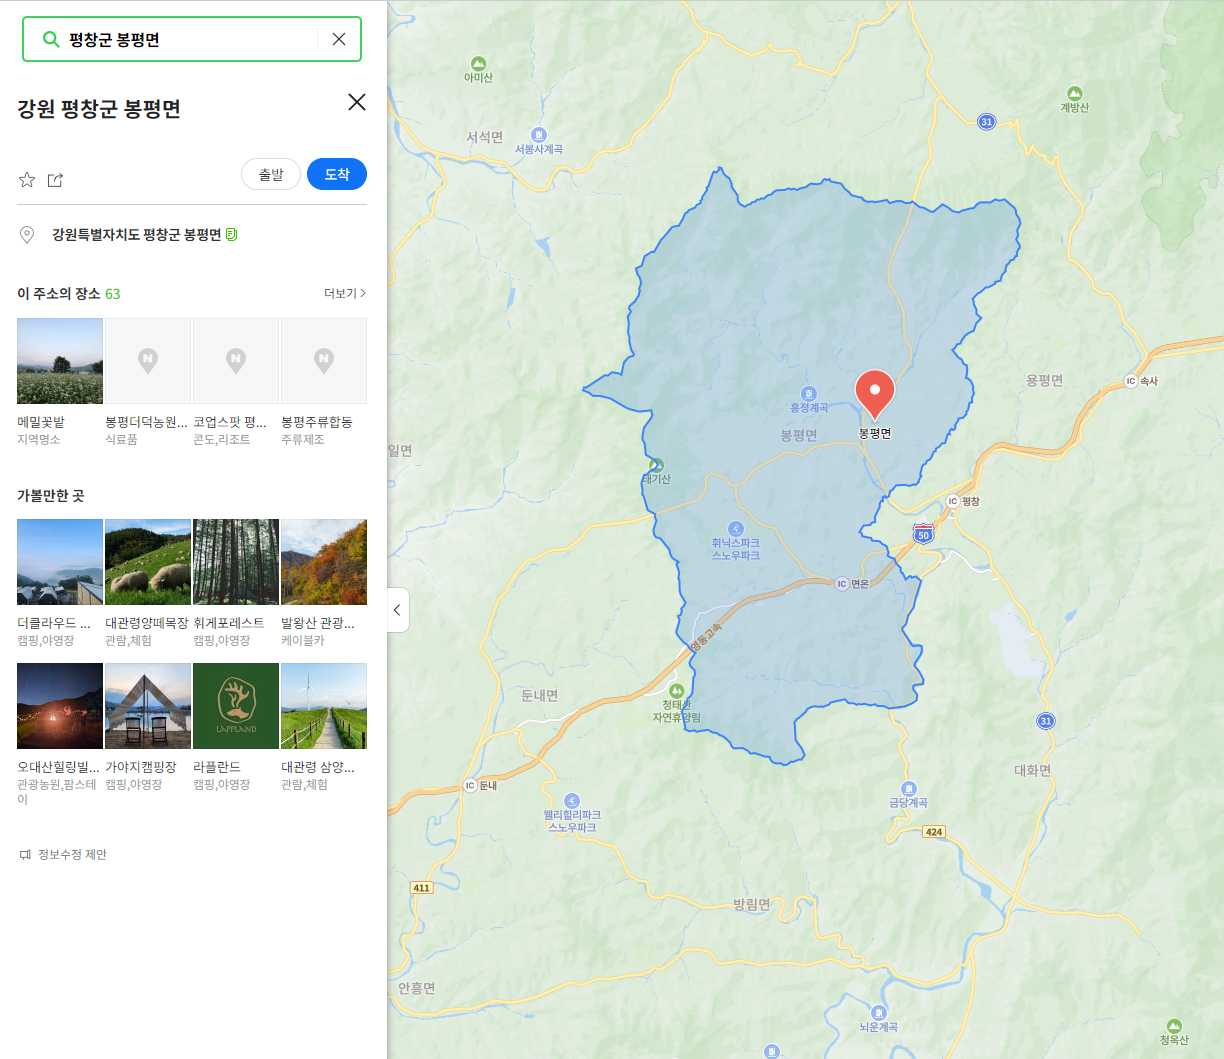
Task: Click the 흥정계곡 map marker
Action: pyautogui.click(x=809, y=394)
